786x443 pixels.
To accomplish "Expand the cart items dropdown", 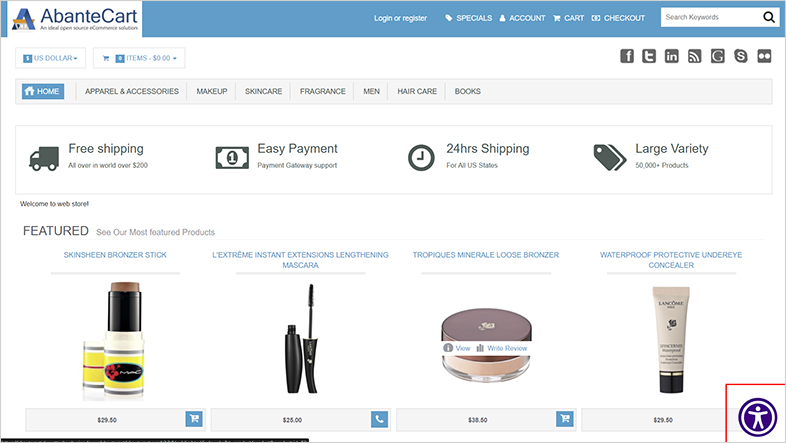I will click(x=139, y=58).
